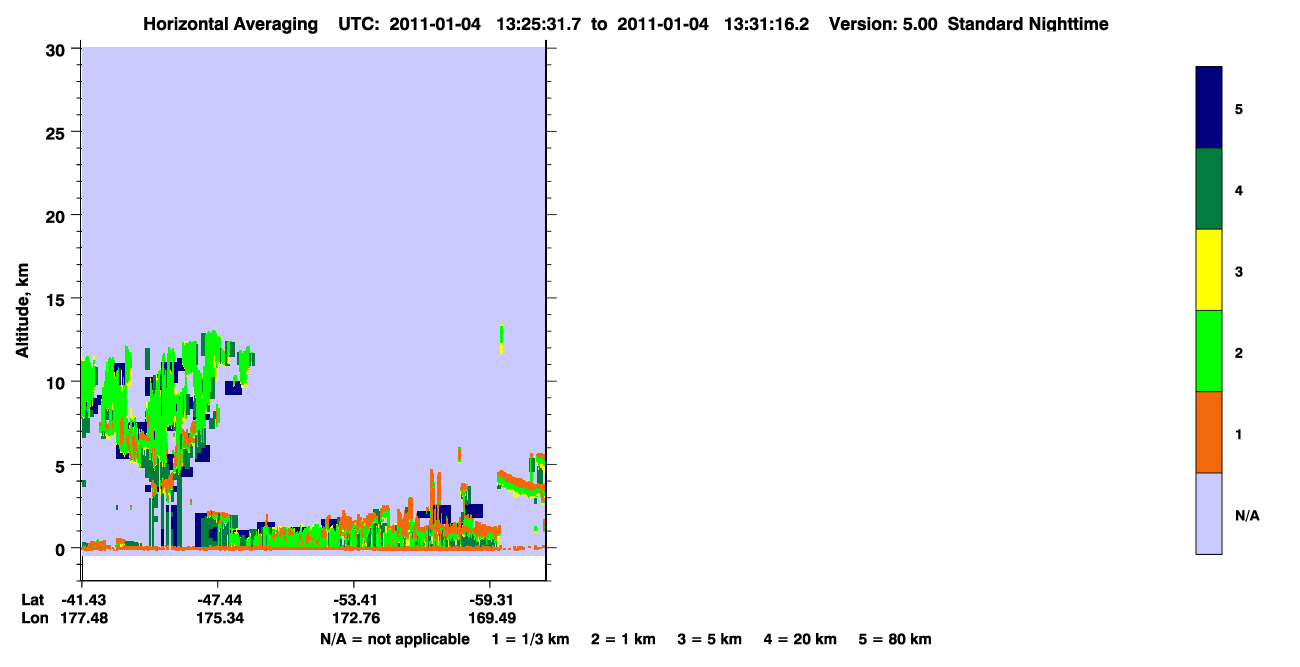Image resolution: width=1300 pixels, height=667 pixels.
Task: Click the colorbar label 3
Action: (1239, 272)
